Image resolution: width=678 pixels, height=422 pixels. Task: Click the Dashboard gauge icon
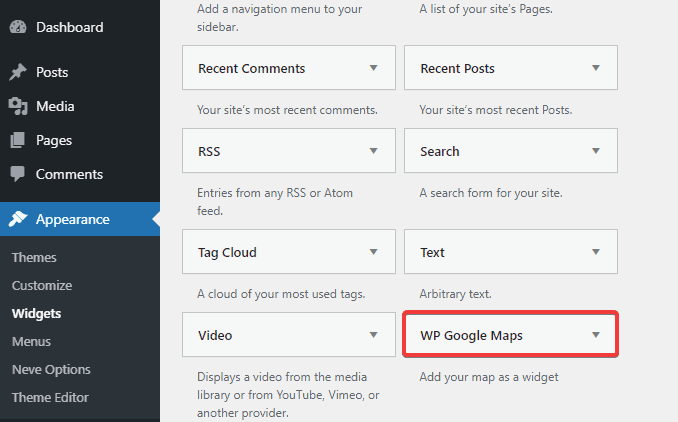click(18, 27)
